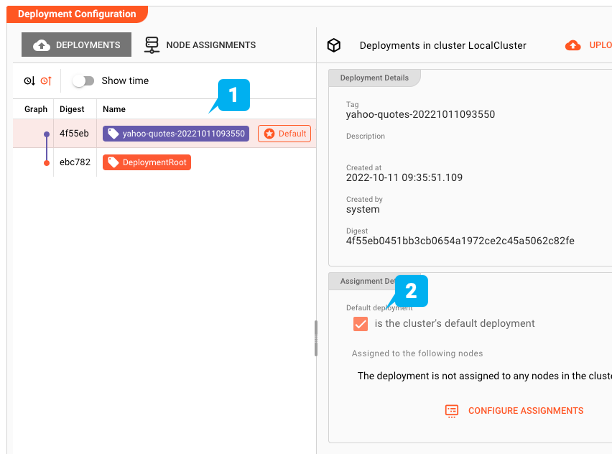Click the purple graph node for 4f55eb
This screenshot has height=454, width=612.
pyautogui.click(x=47, y=133)
